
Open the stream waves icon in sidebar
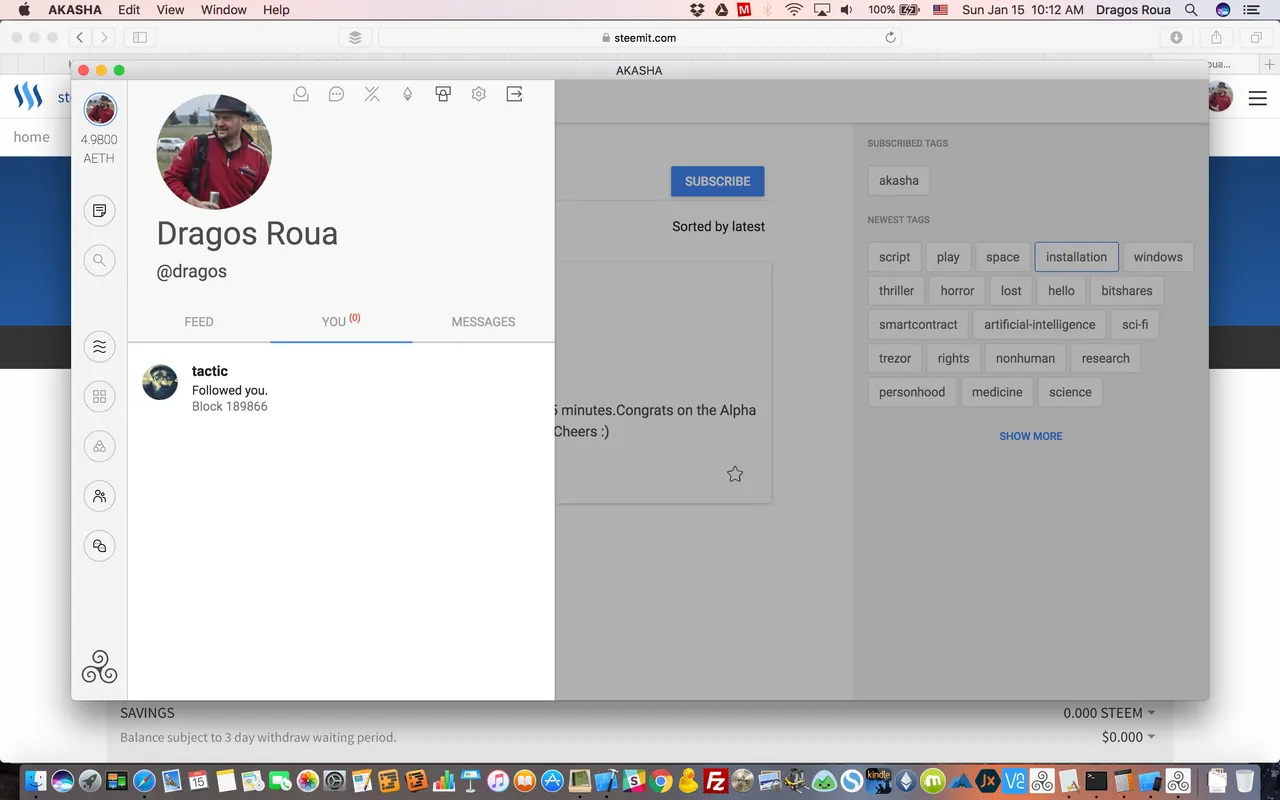(x=99, y=347)
